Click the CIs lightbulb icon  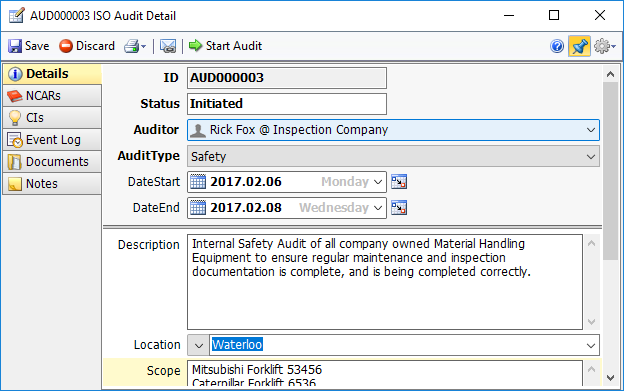click(x=15, y=118)
